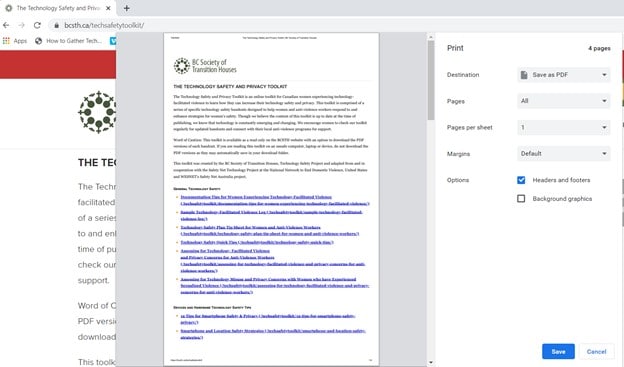Open the Apps grid bookmark icon
624x367 pixels.
point(6,41)
